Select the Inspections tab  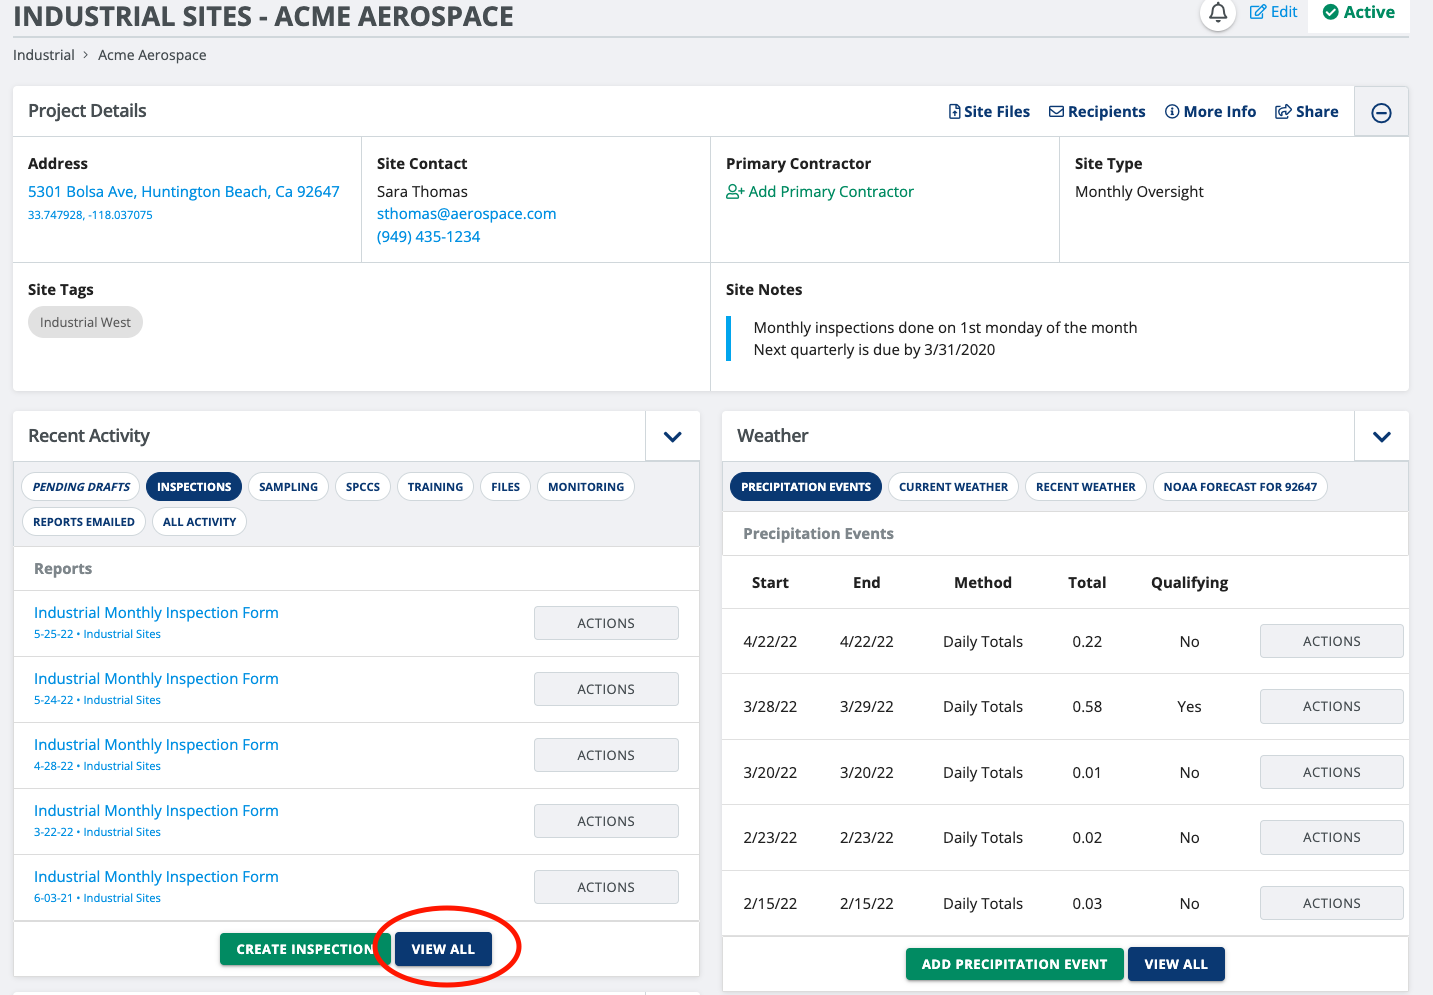[x=194, y=487]
